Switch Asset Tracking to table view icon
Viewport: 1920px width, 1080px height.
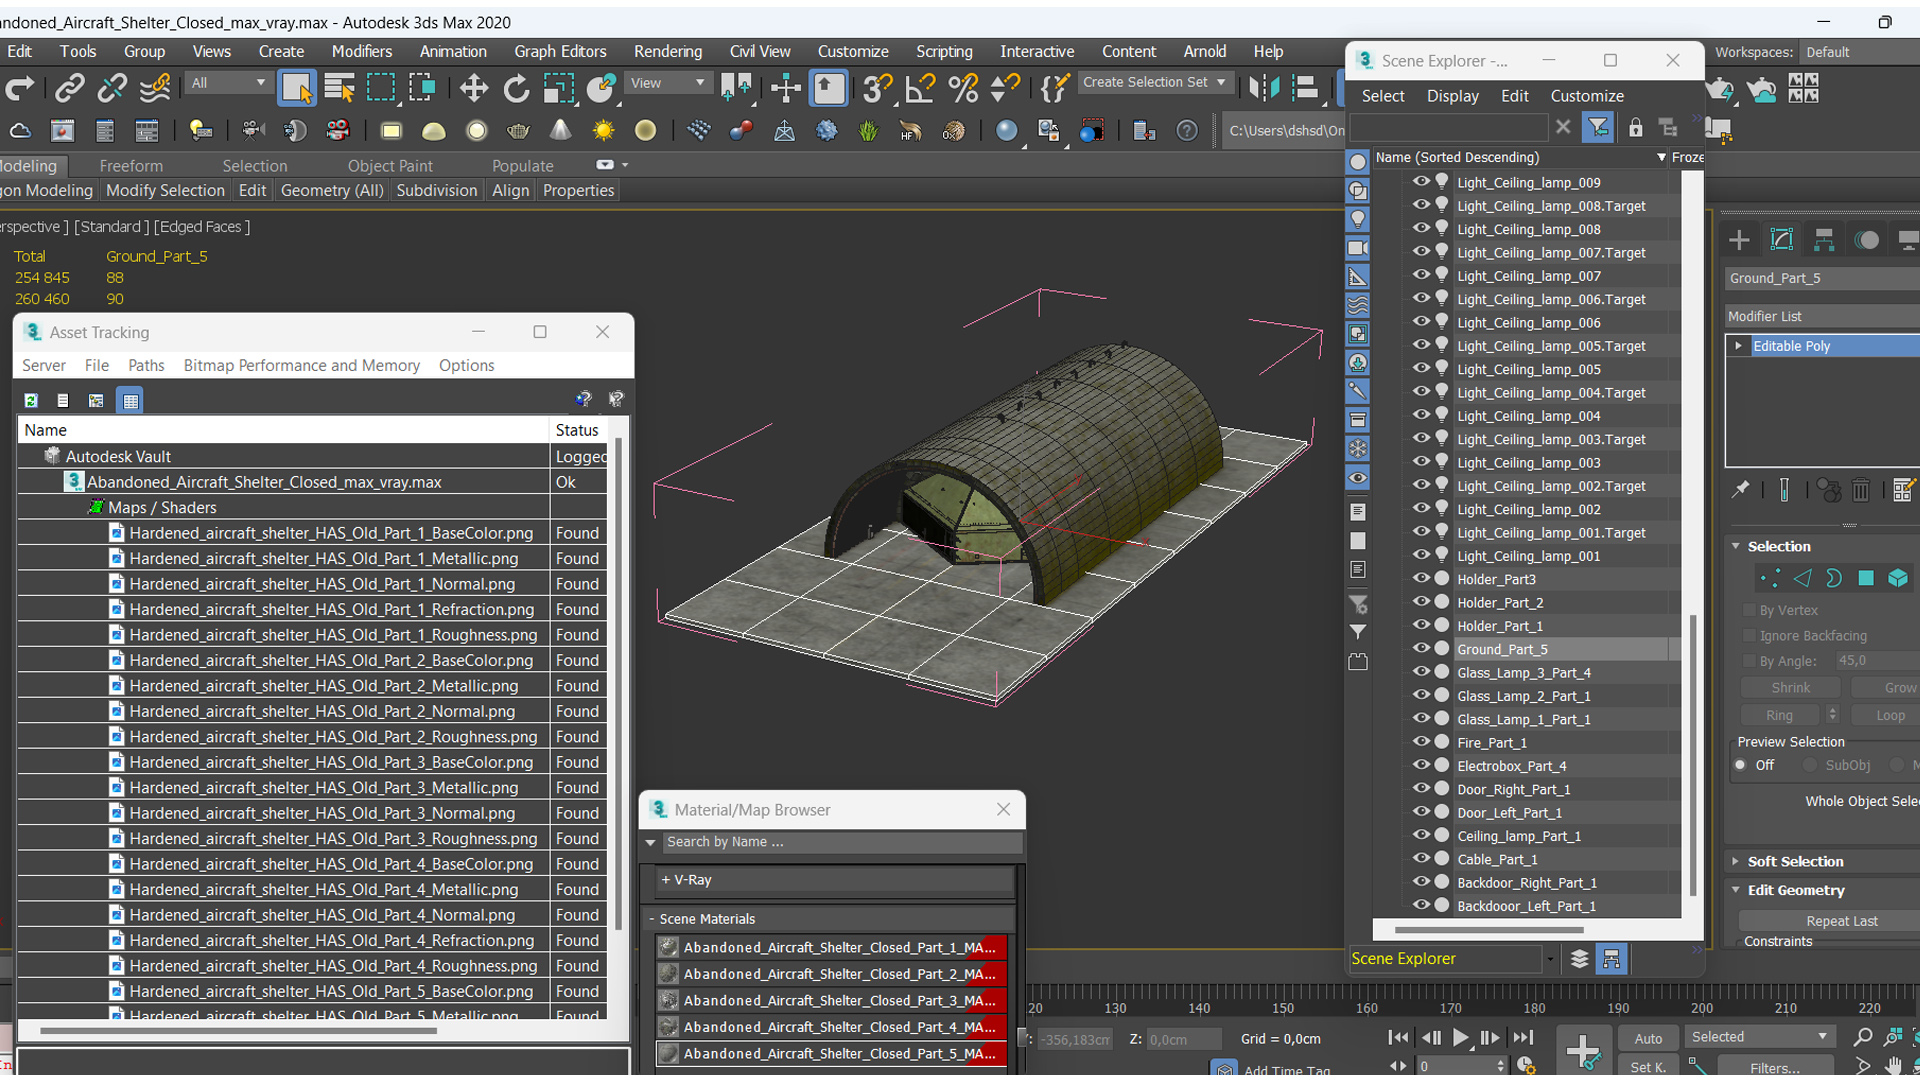point(131,400)
